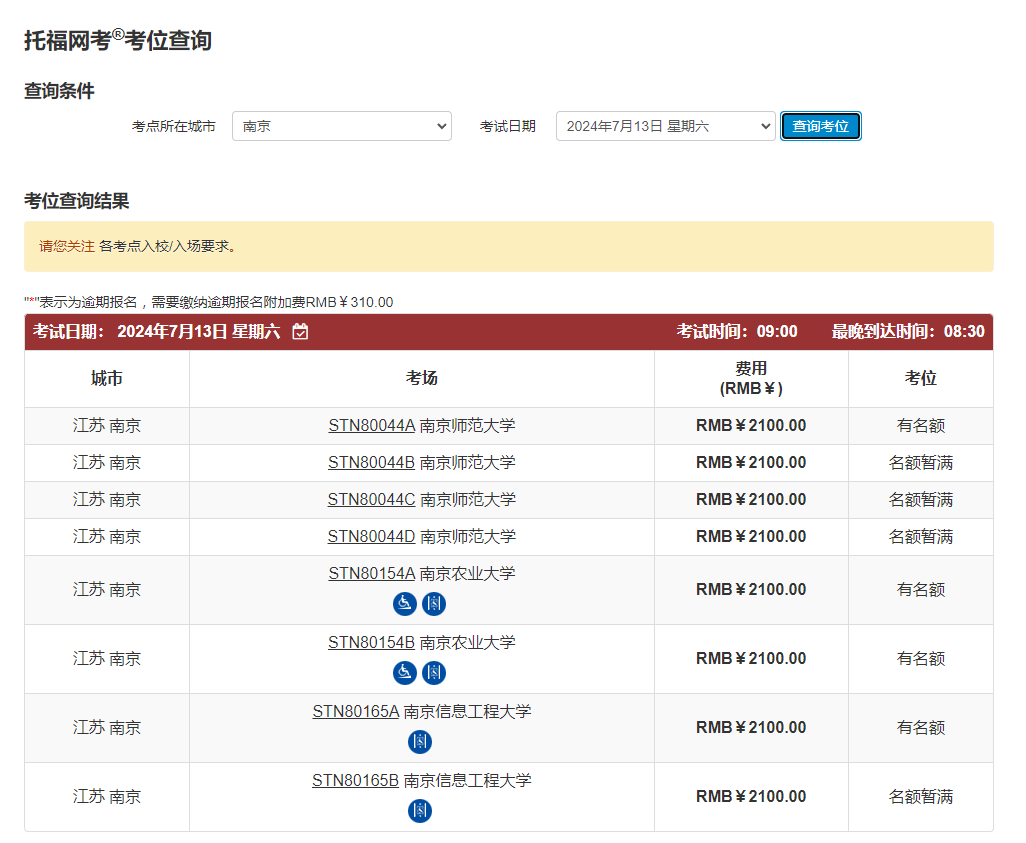Click 考试时间: 09:00 in the red header
Viewport: 1026px width, 843px height.
pos(737,332)
